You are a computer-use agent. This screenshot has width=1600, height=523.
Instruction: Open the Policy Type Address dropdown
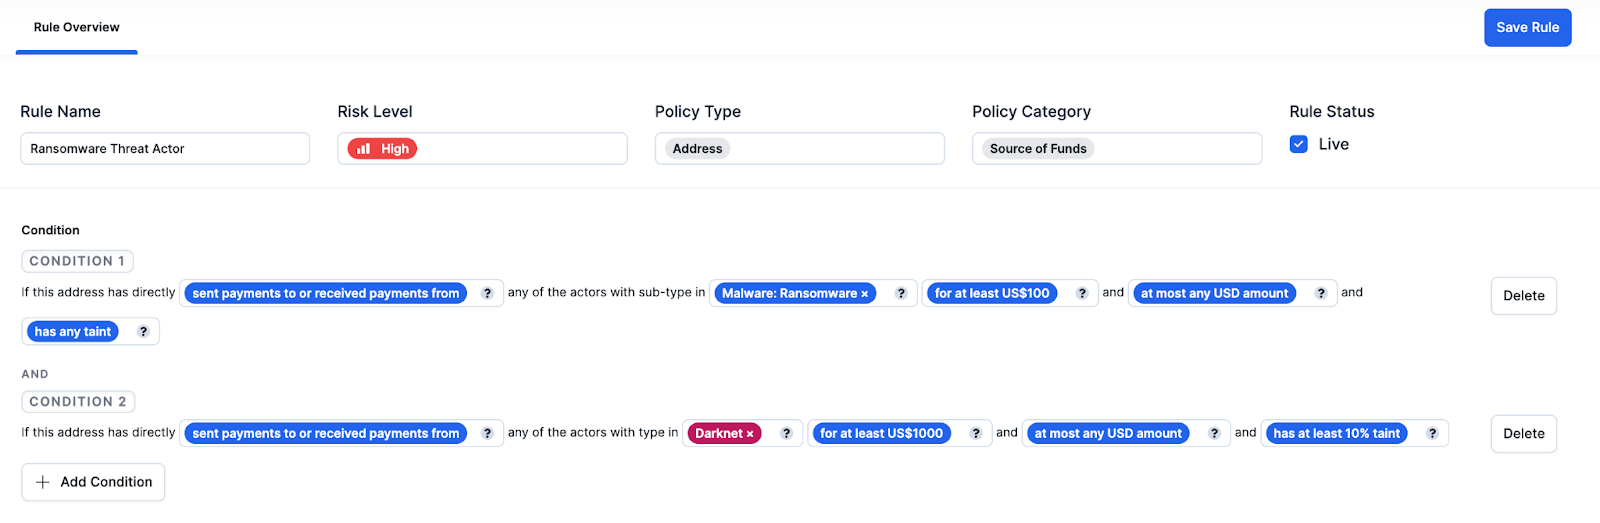point(799,149)
